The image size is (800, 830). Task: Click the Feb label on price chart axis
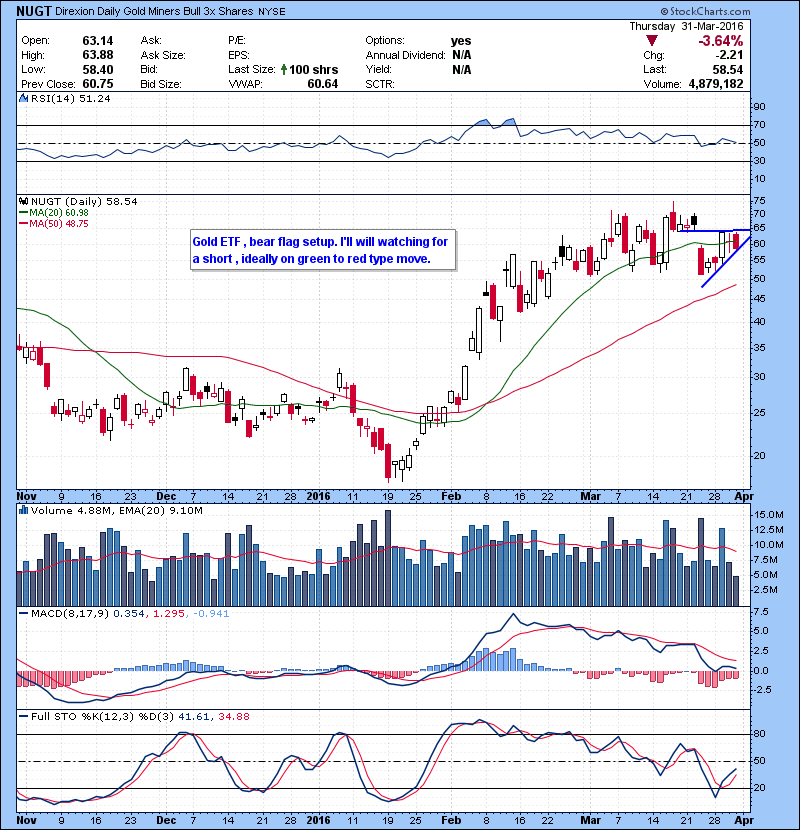451,496
